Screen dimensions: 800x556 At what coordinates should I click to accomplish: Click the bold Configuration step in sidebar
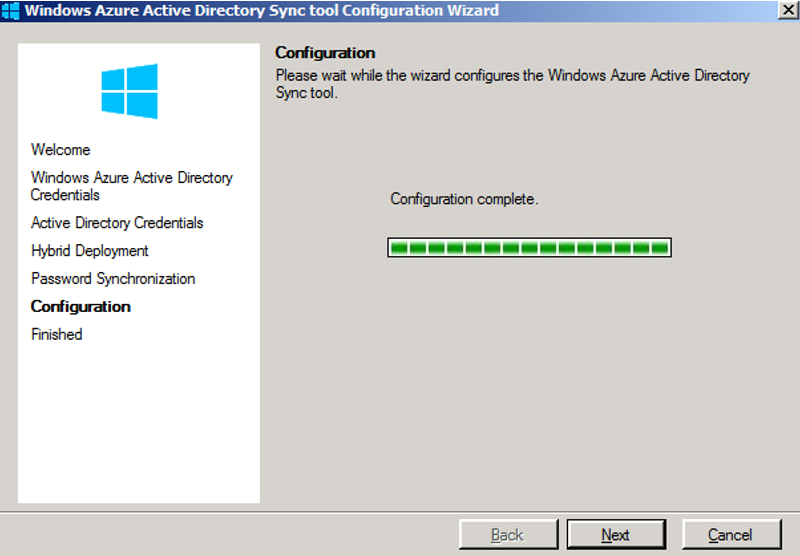pos(81,307)
